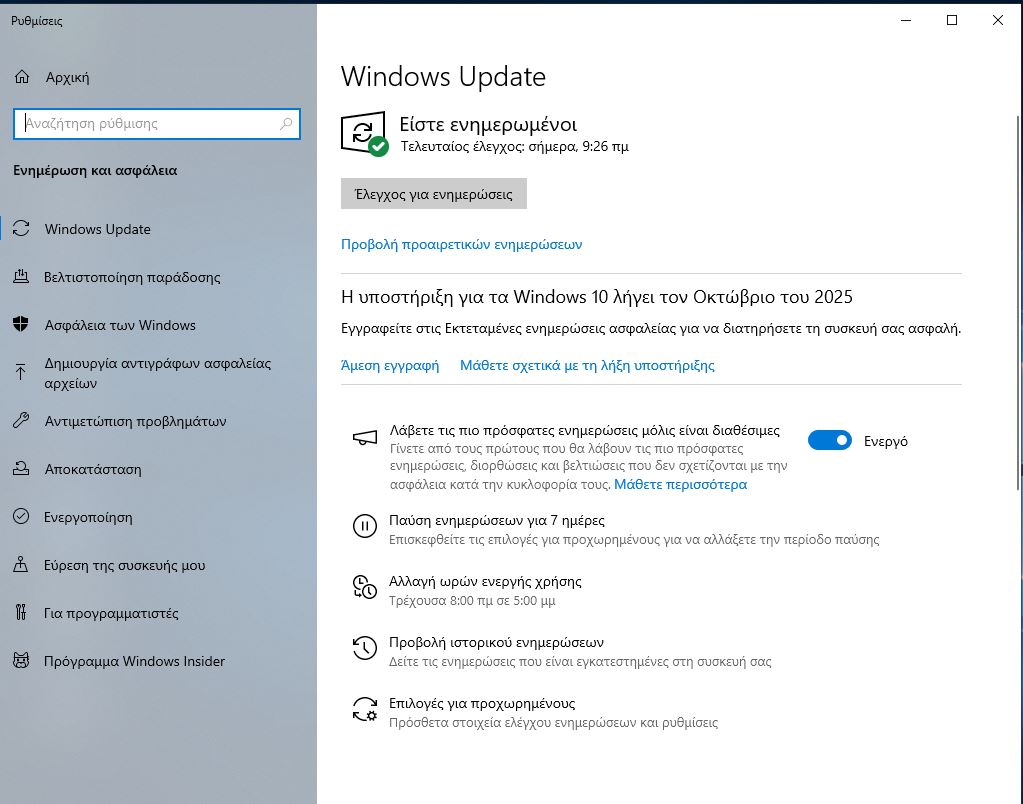Open Βελτιστοποίηση παράδοσης section

(159, 277)
